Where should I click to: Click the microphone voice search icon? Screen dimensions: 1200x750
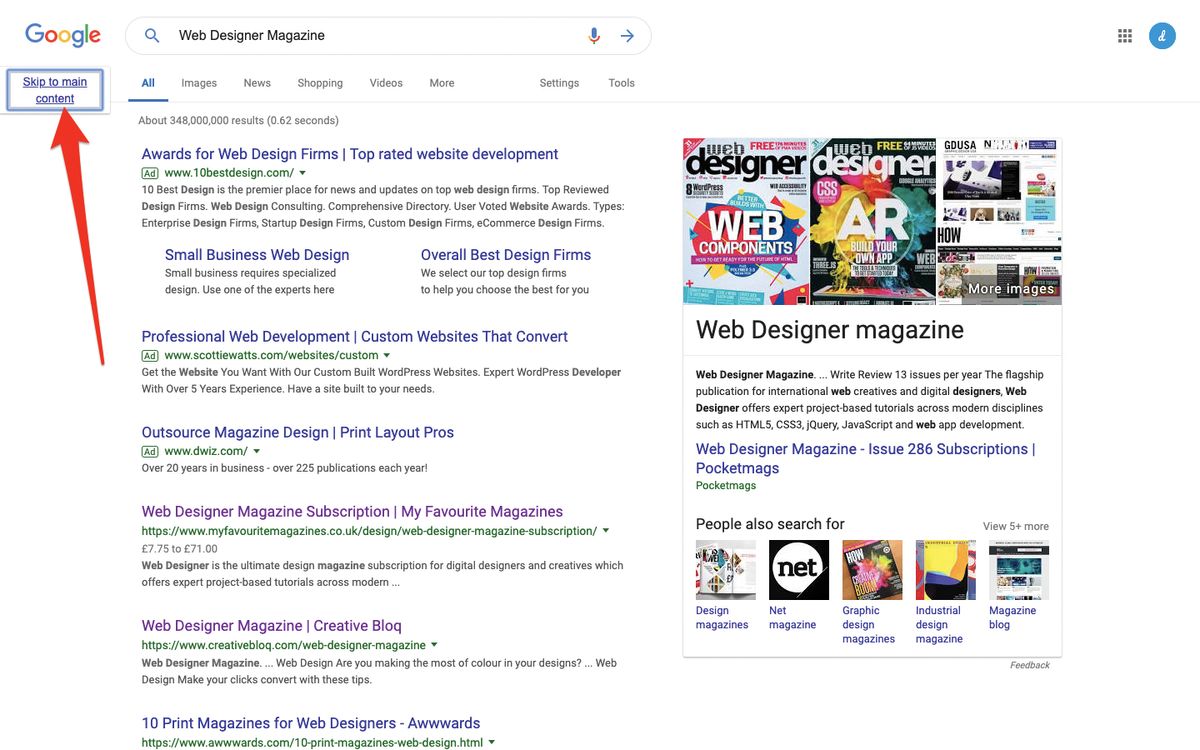[593, 35]
